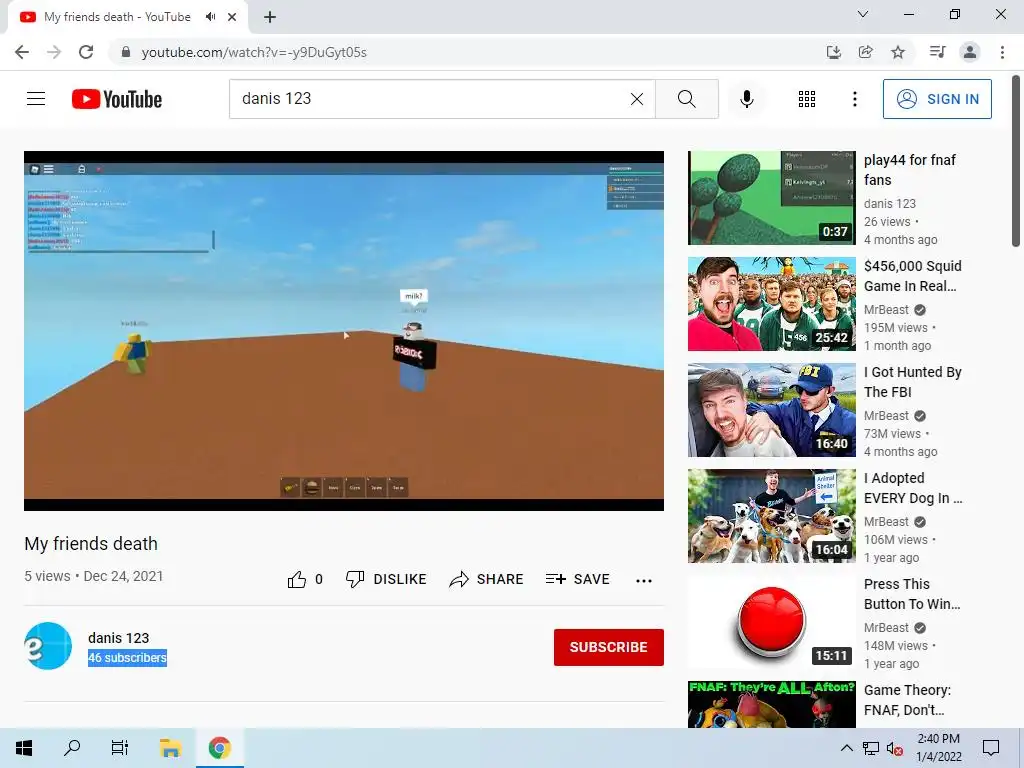
Task: Open $456,000 Squid Game thumbnail
Action: click(x=771, y=304)
